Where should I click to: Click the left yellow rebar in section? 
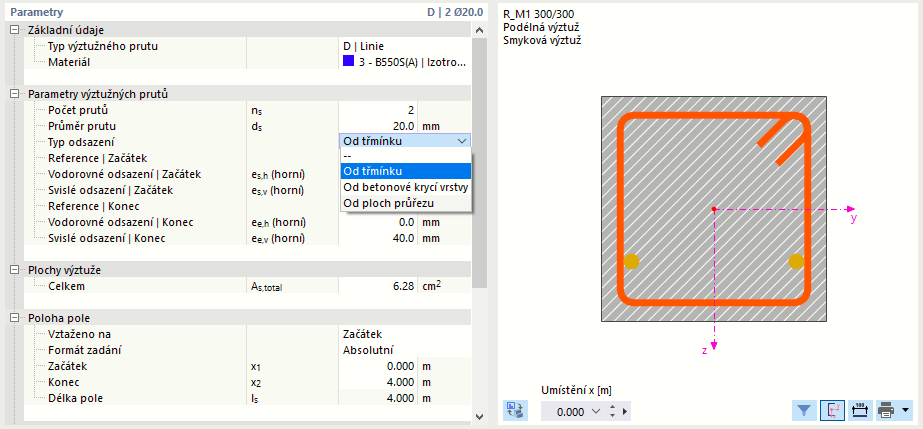pyautogui.click(x=631, y=261)
